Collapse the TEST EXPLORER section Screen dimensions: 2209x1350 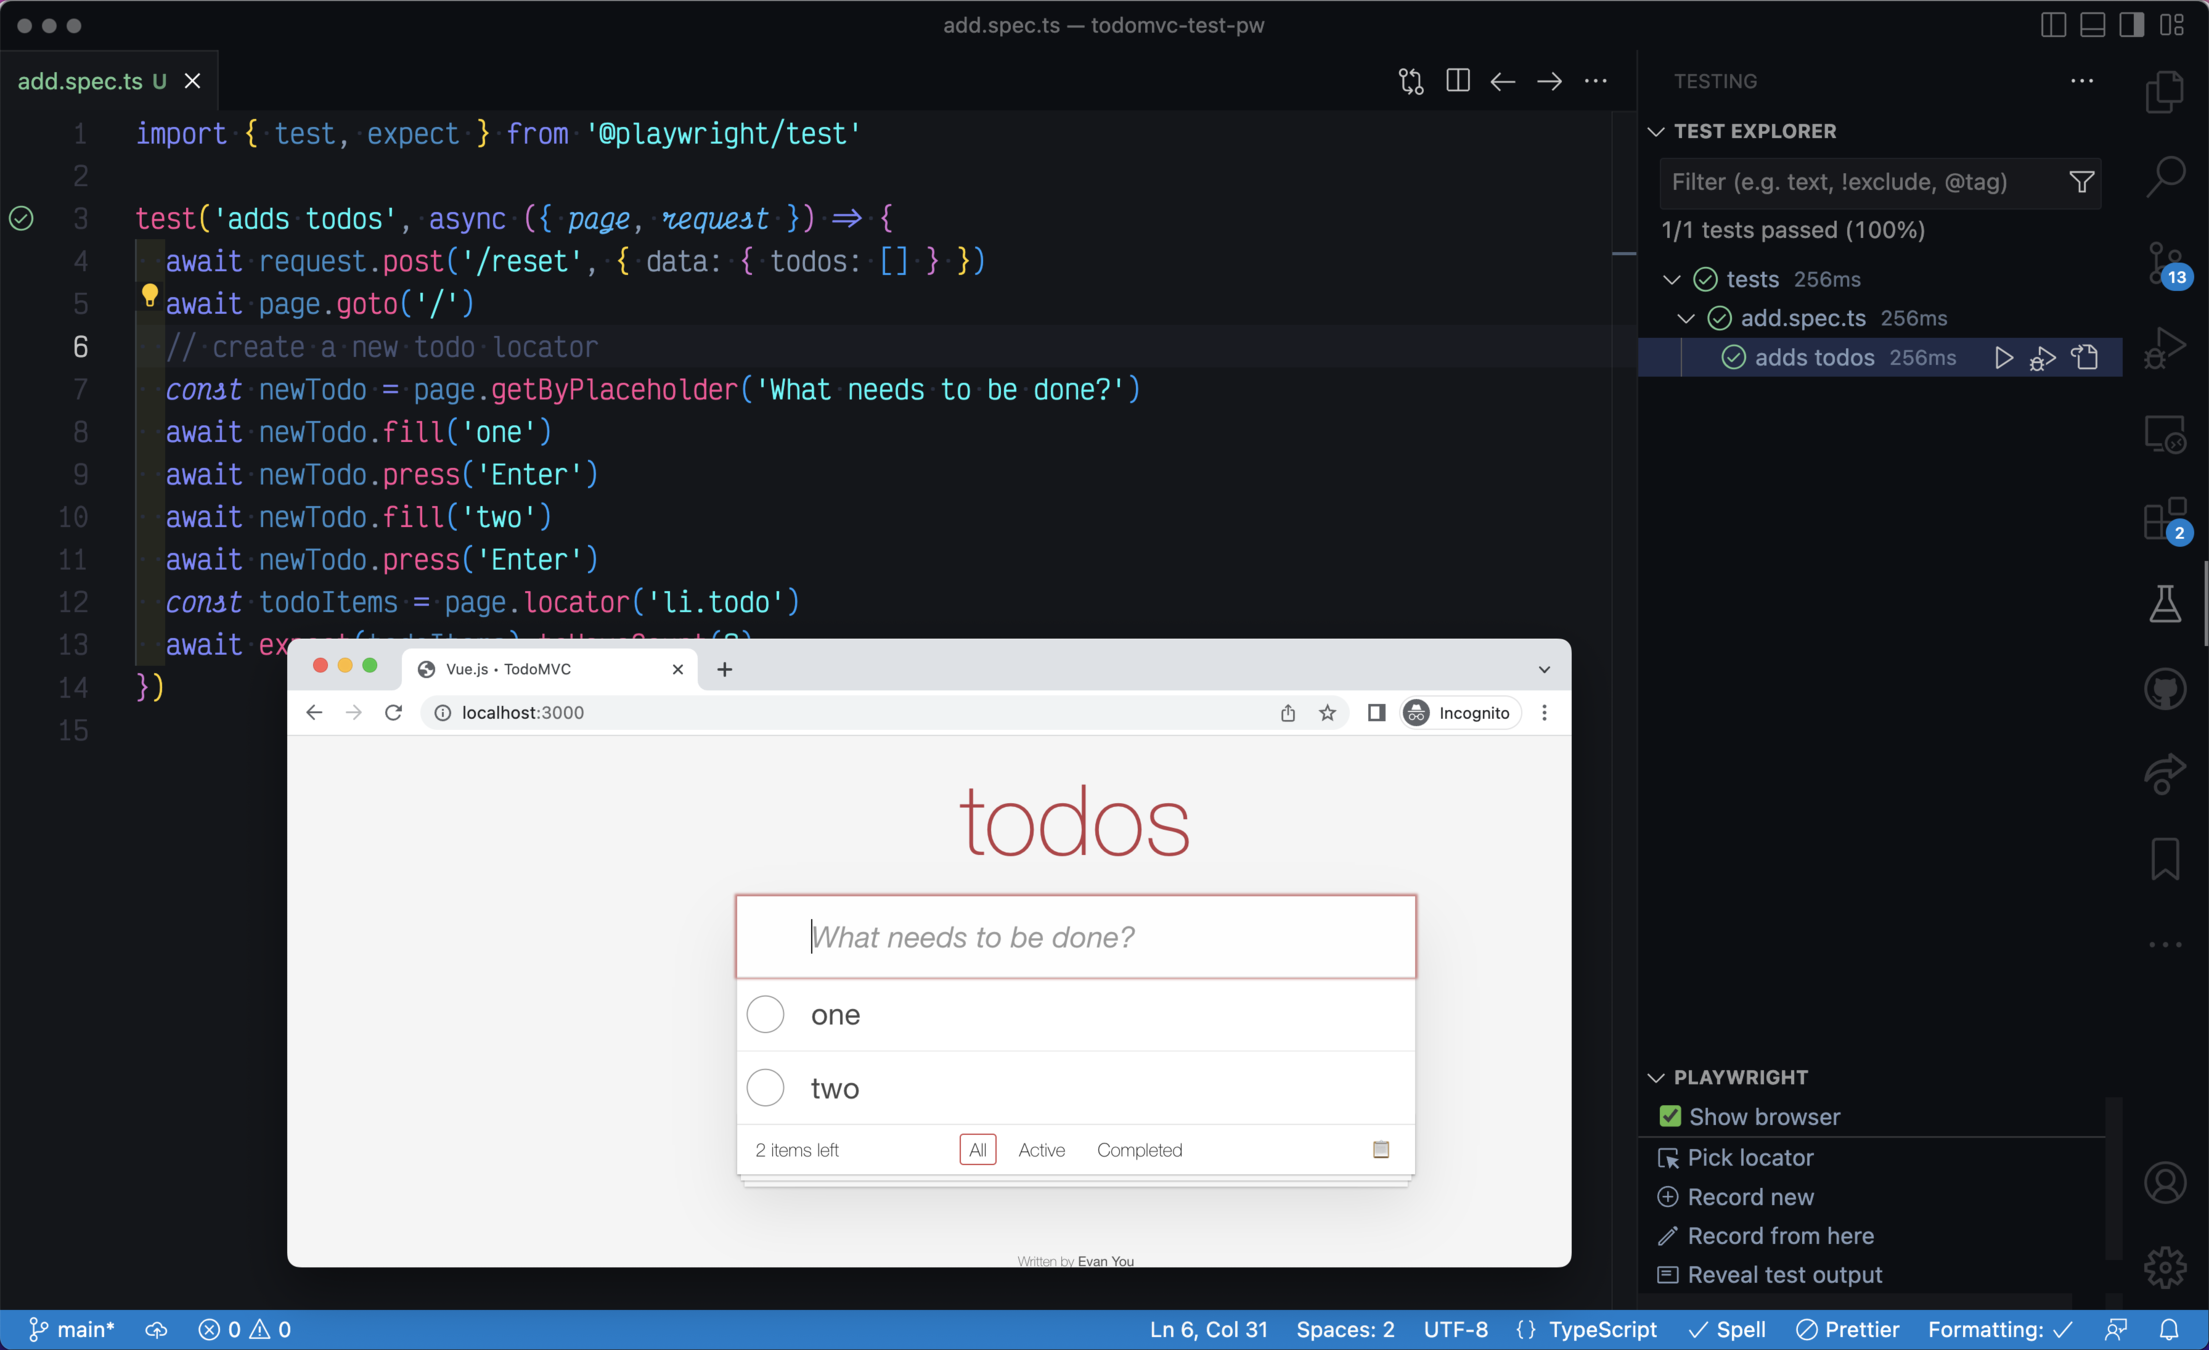(1656, 131)
